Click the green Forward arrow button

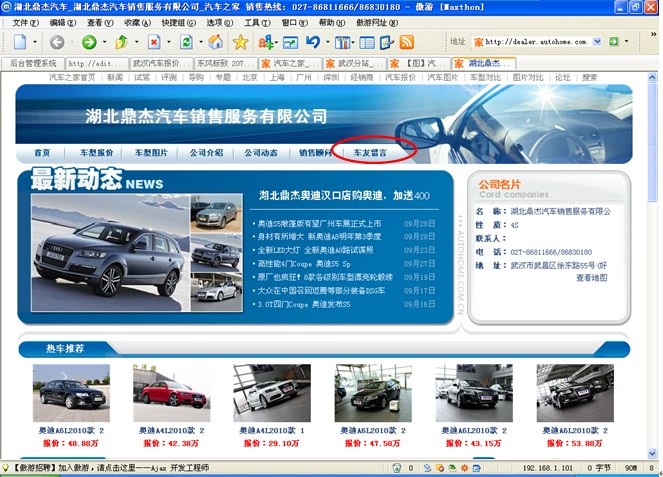[x=89, y=42]
